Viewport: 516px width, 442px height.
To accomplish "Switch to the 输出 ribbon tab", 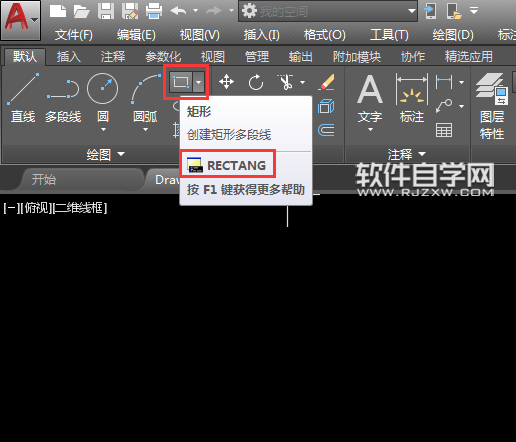I will pos(301,57).
